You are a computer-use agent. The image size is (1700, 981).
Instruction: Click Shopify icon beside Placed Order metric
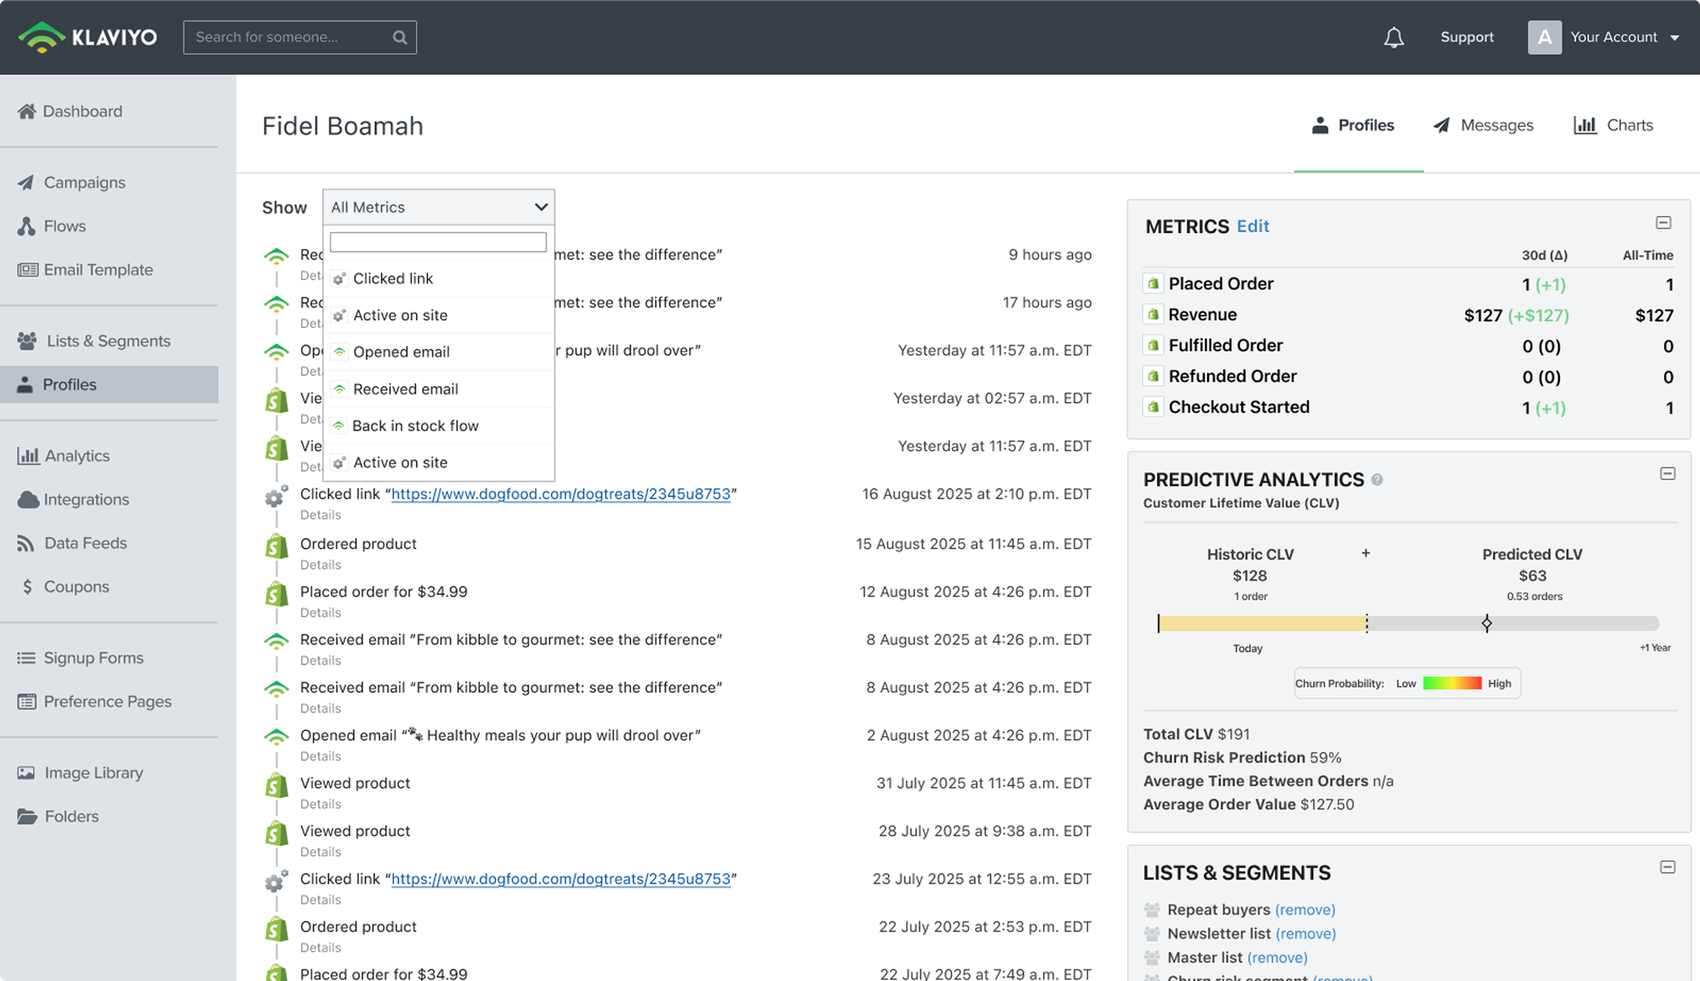click(x=1153, y=284)
